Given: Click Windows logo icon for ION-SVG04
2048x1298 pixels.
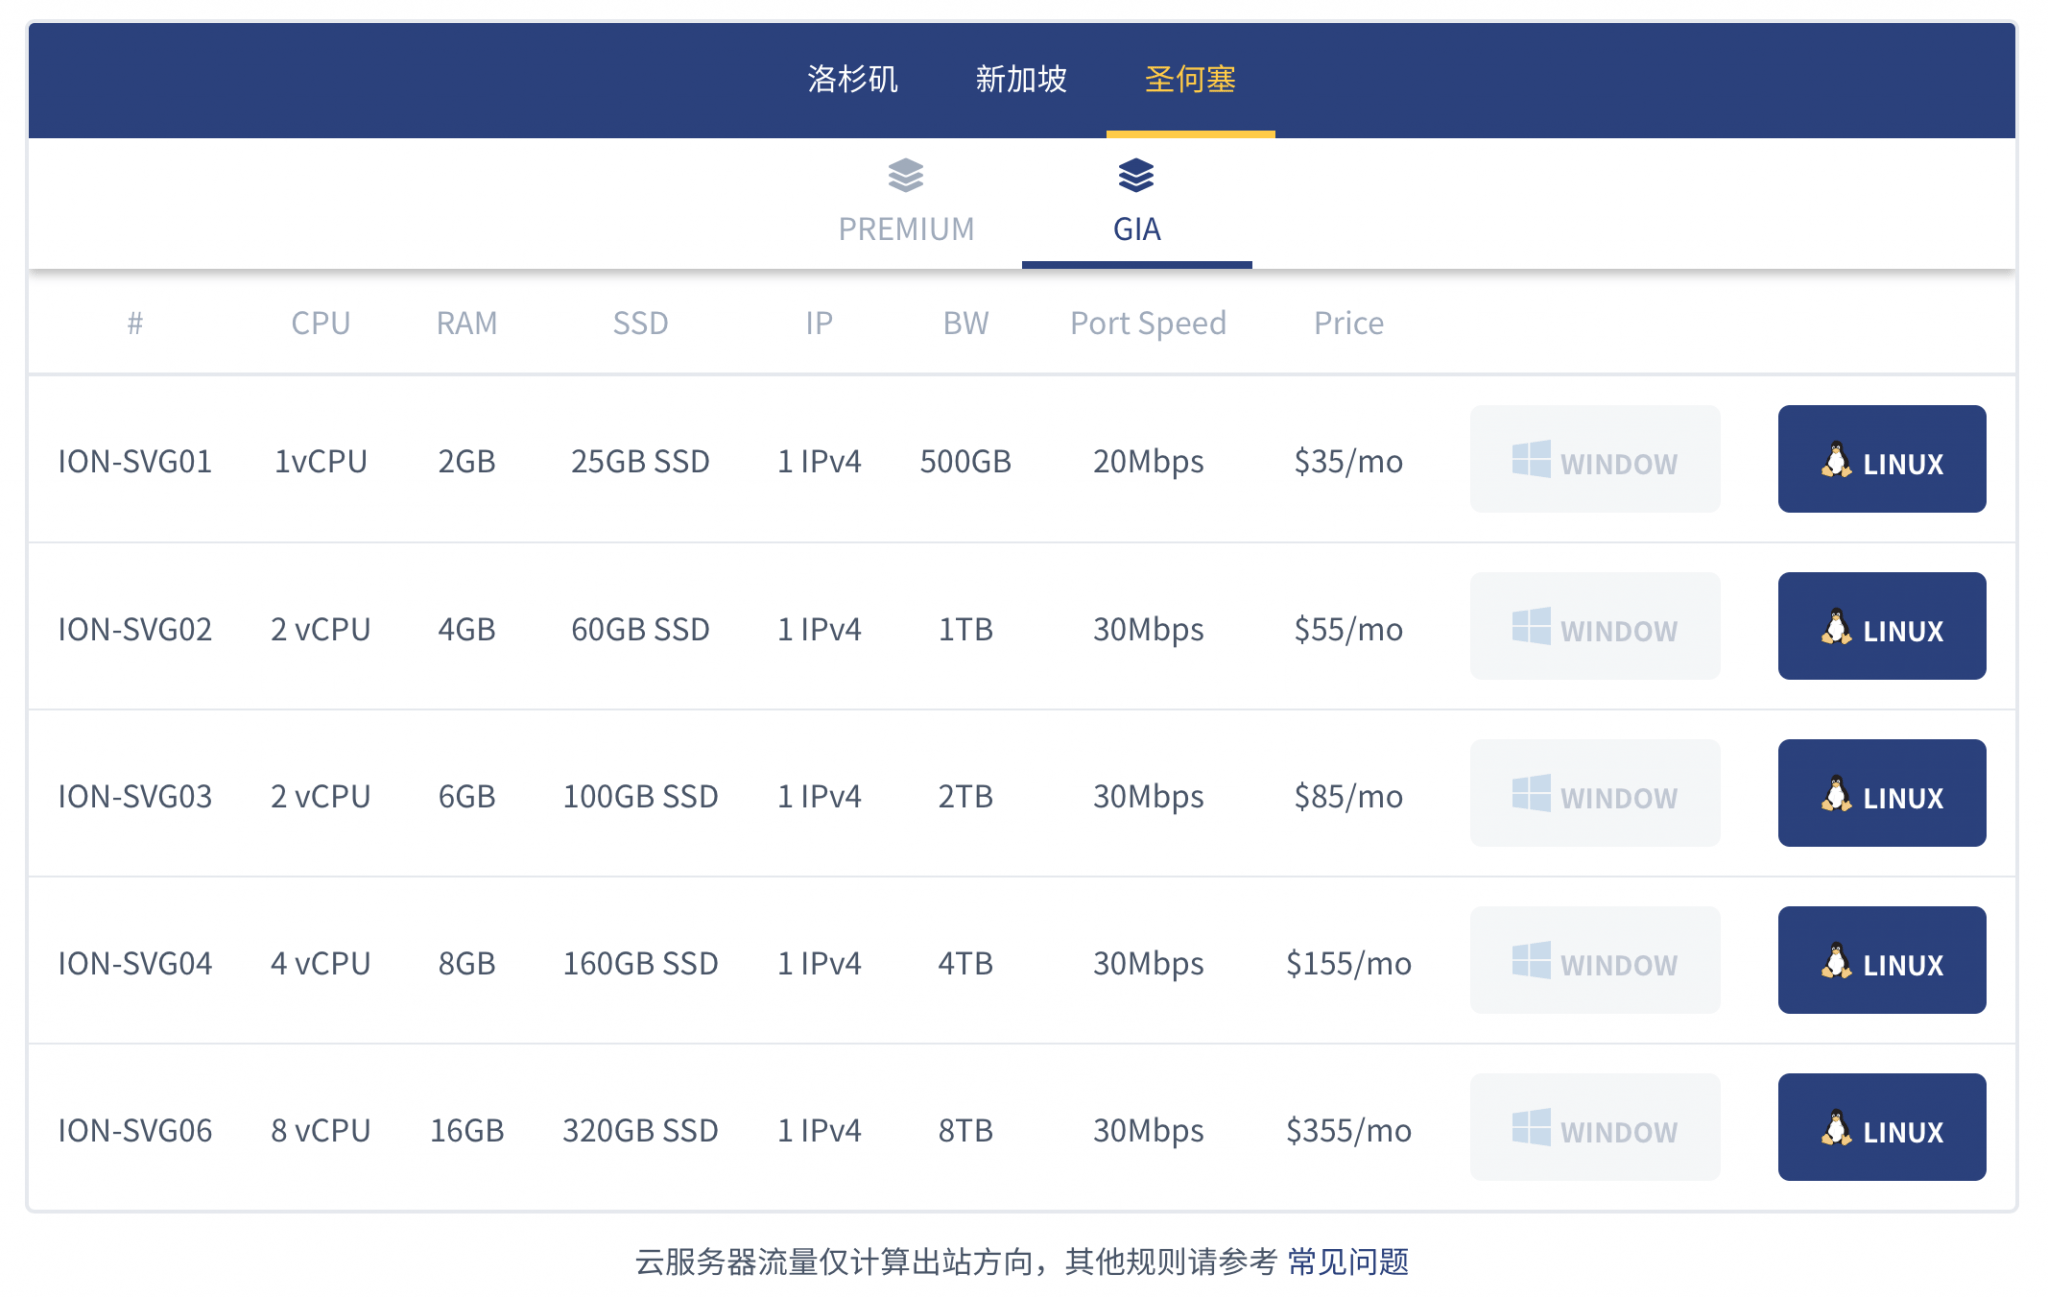Looking at the screenshot, I should [1530, 961].
